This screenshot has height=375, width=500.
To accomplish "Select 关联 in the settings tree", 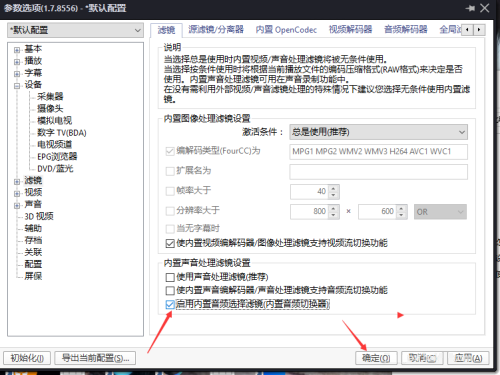I will [x=33, y=252].
